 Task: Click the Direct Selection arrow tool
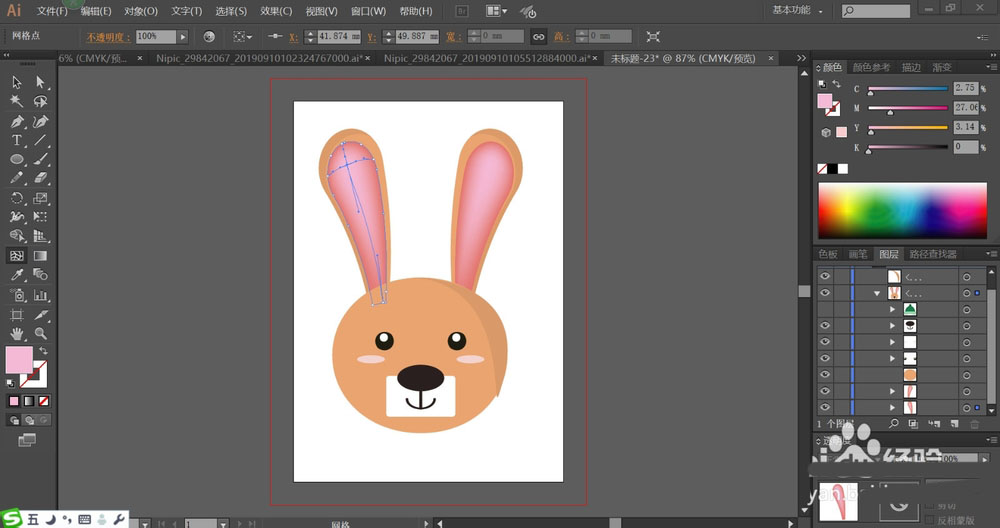41,82
